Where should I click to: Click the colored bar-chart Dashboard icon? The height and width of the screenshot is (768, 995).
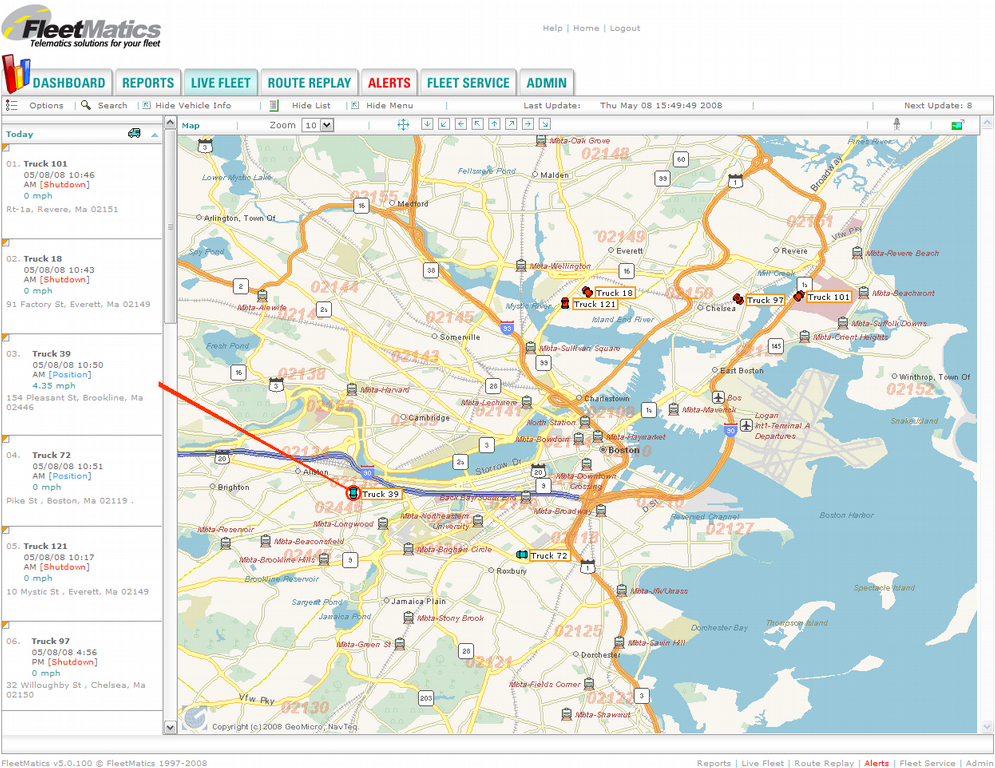point(16,74)
